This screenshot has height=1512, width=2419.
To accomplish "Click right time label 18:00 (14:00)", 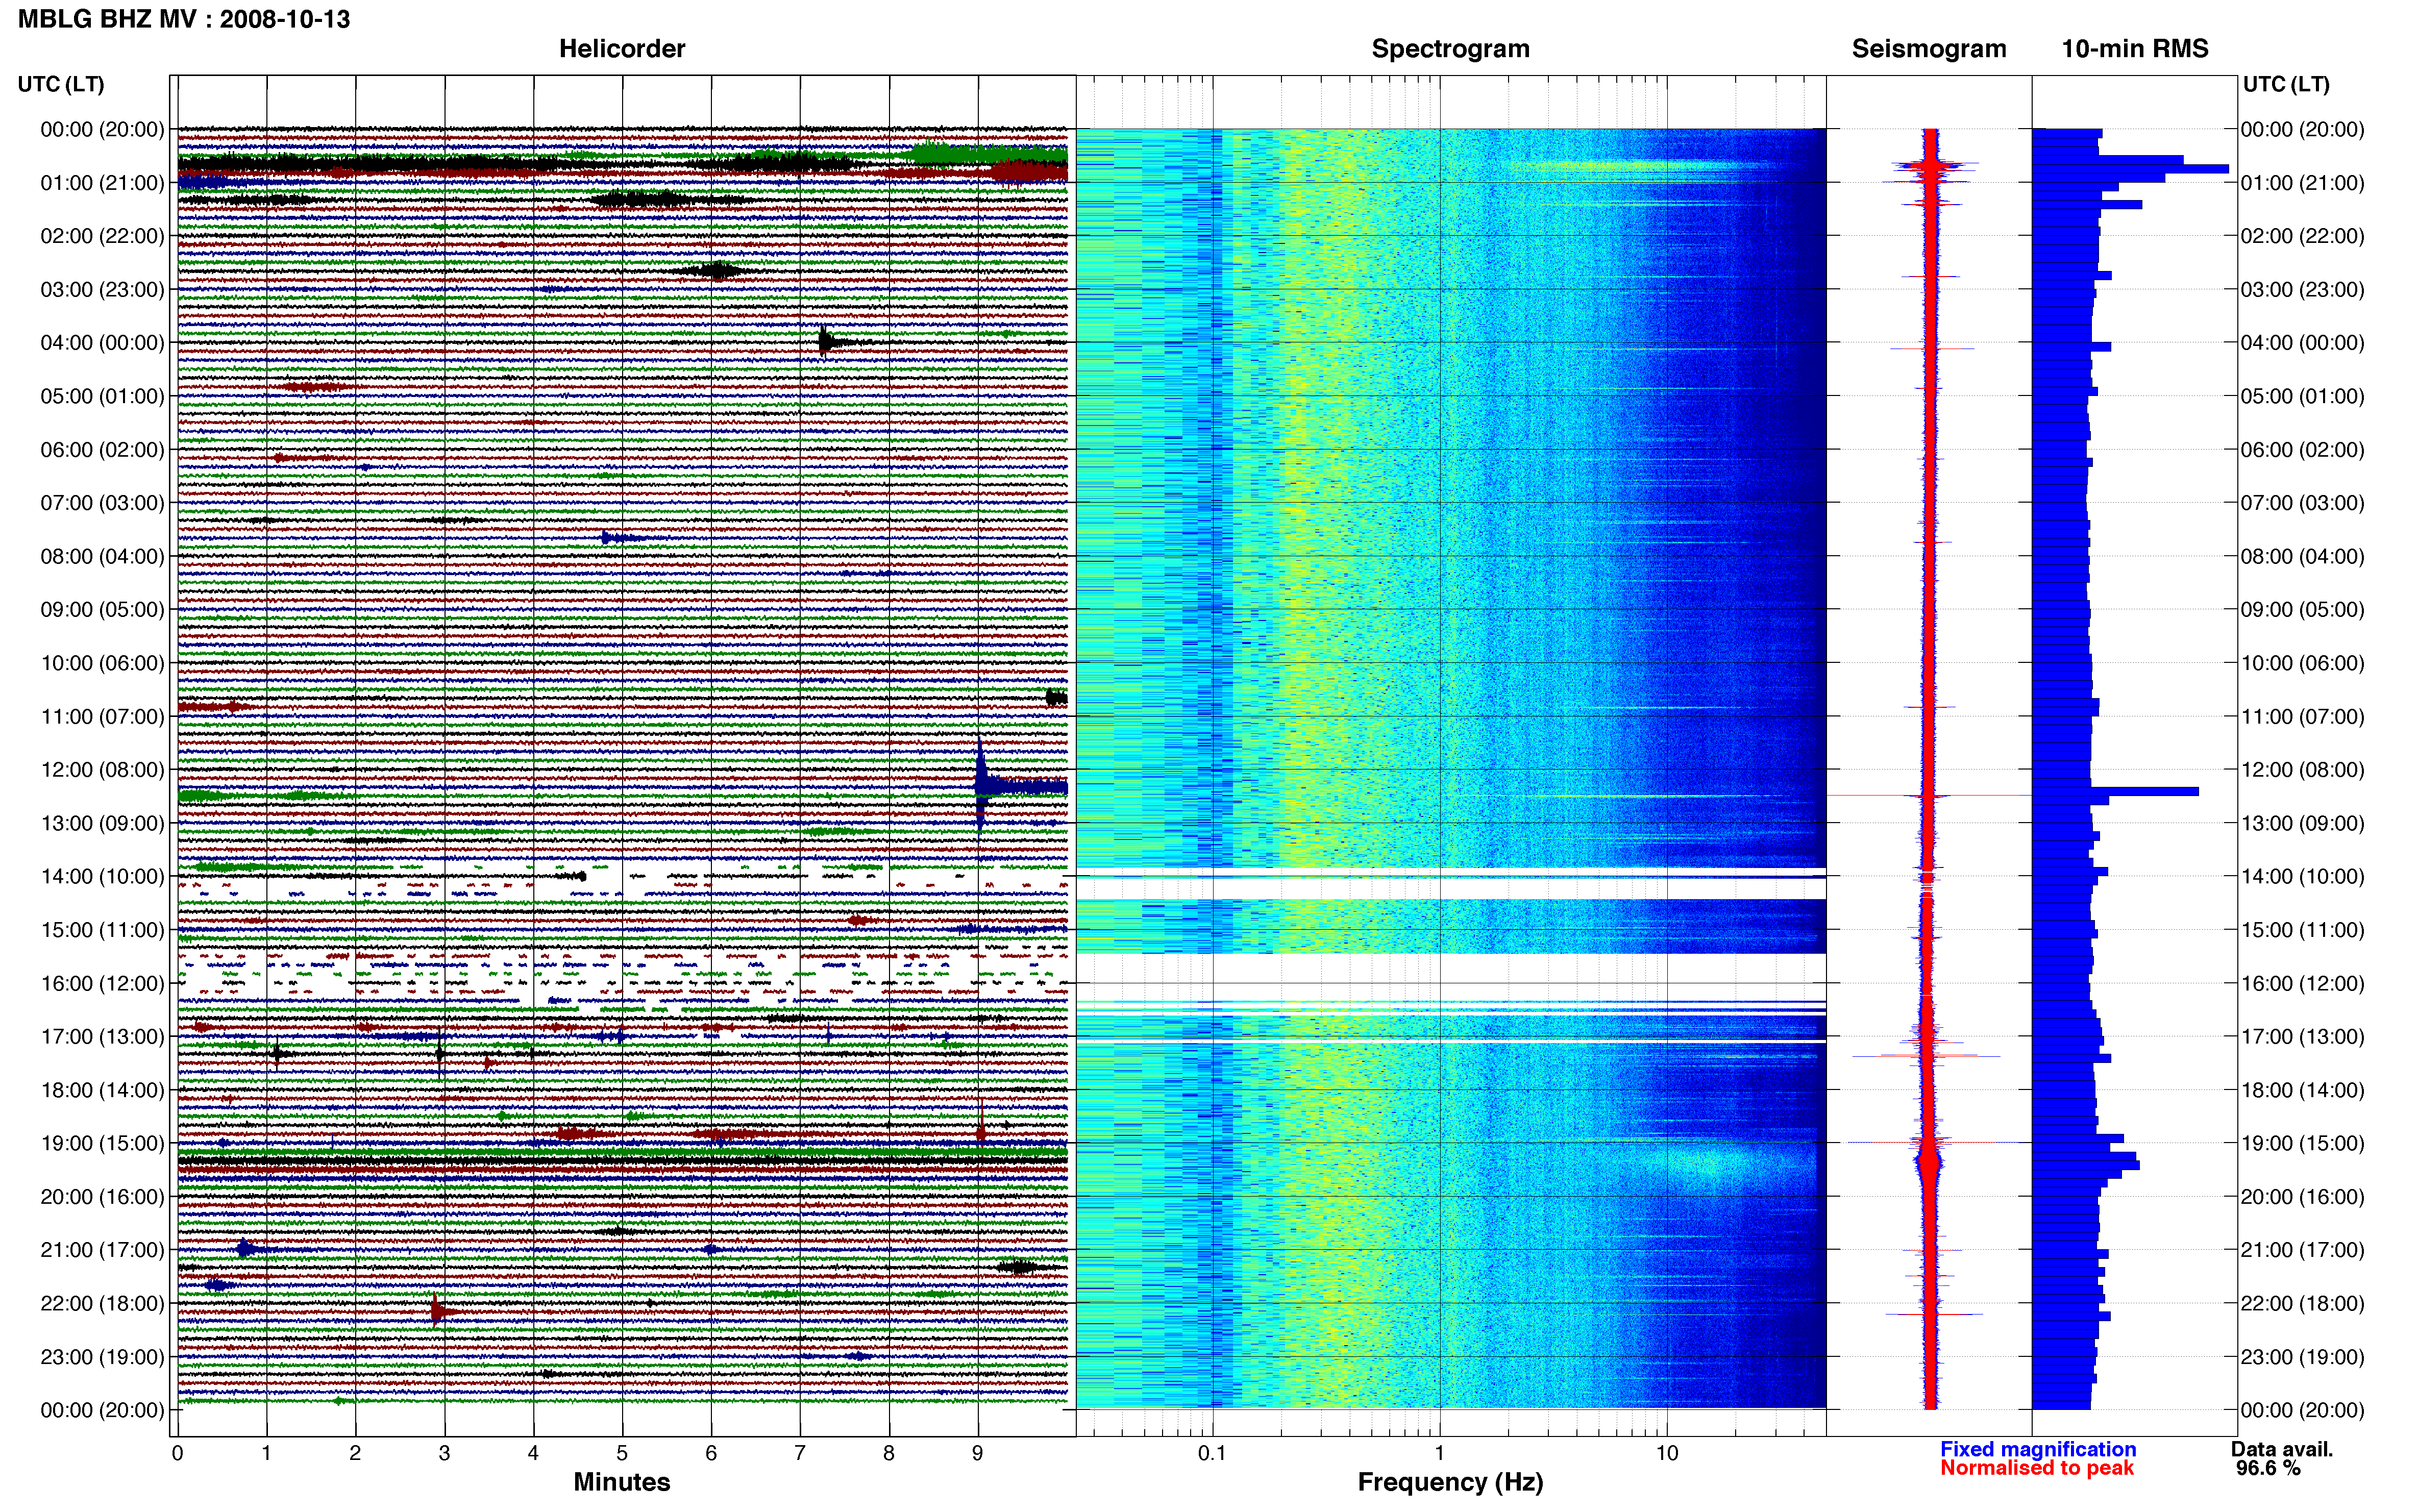I will point(2302,1091).
